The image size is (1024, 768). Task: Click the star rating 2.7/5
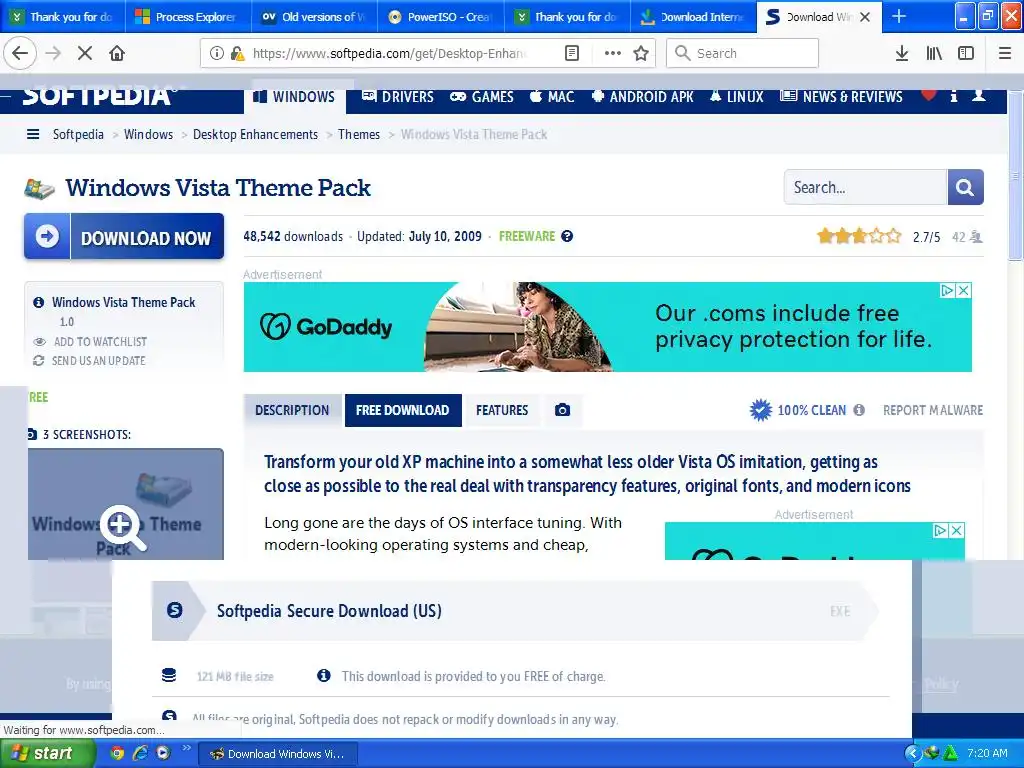[x=859, y=236]
